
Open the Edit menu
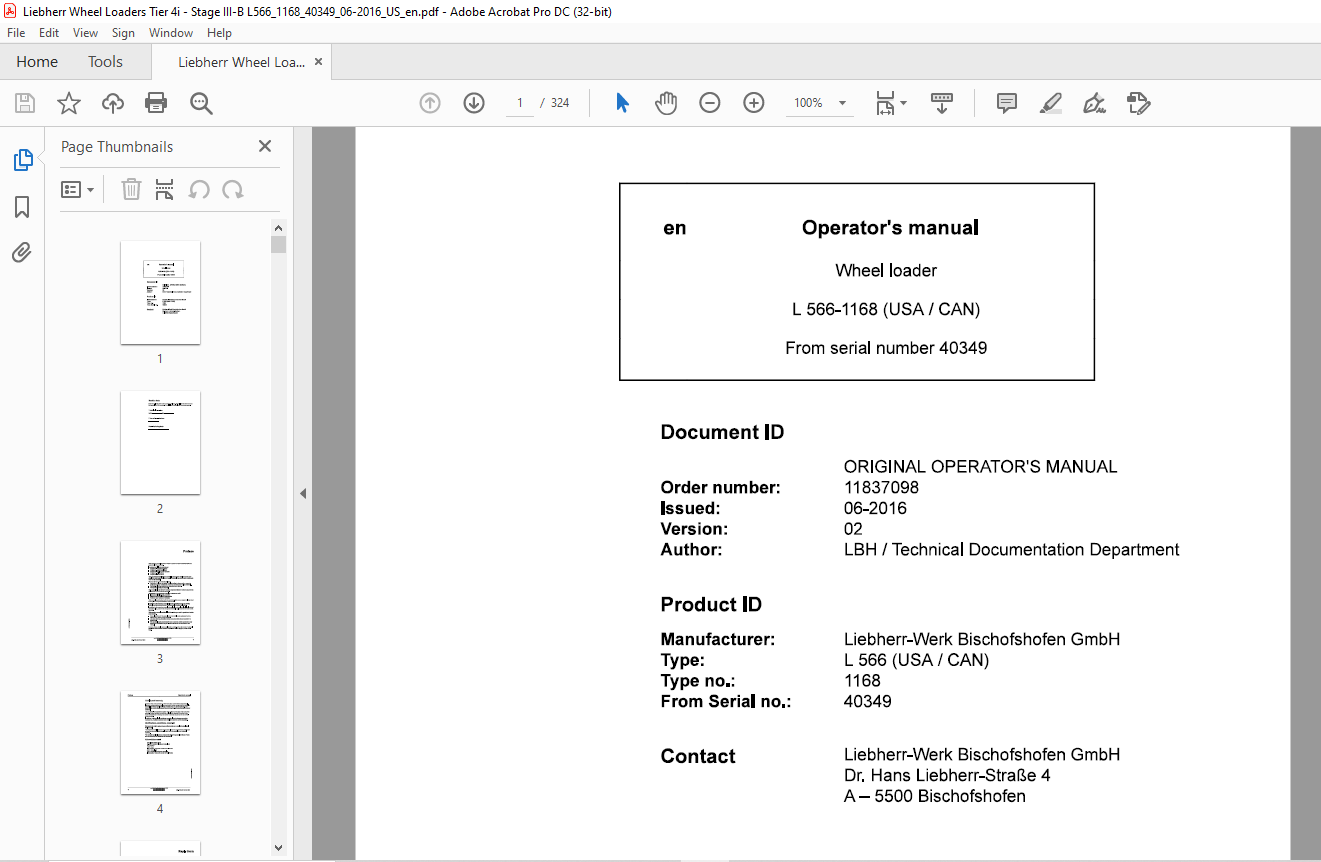[x=49, y=33]
